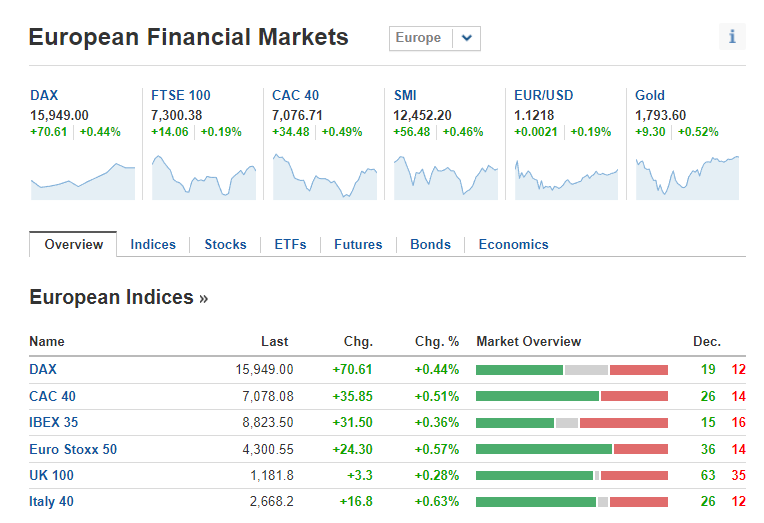
Task: Click the info icon at top right
Action: (x=732, y=37)
